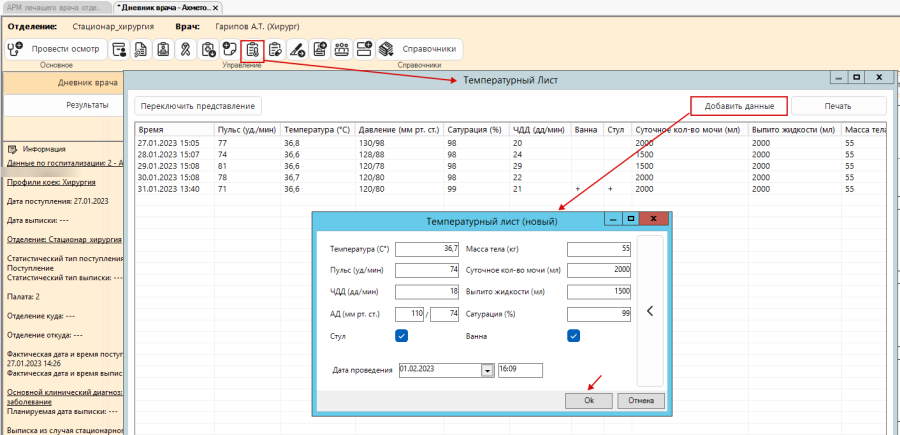Screen dimensions: 900x435
Task: Click the left chevron in new sheet dialog
Action: [x=650, y=310]
